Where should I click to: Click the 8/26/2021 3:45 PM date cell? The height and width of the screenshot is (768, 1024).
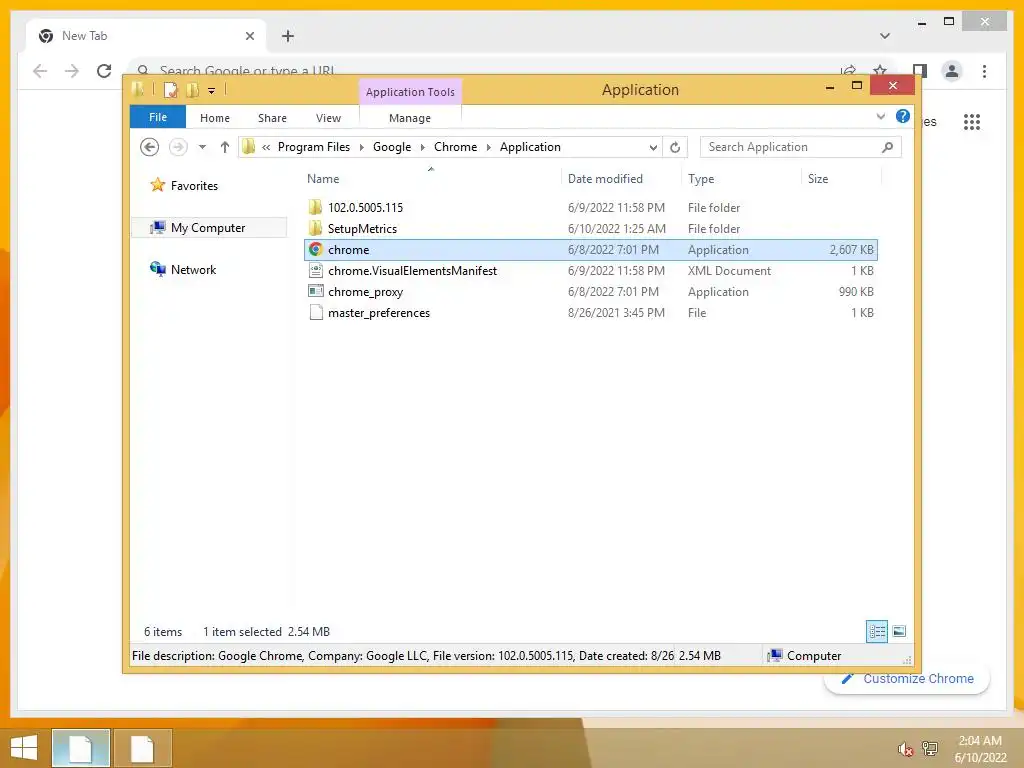tap(616, 313)
